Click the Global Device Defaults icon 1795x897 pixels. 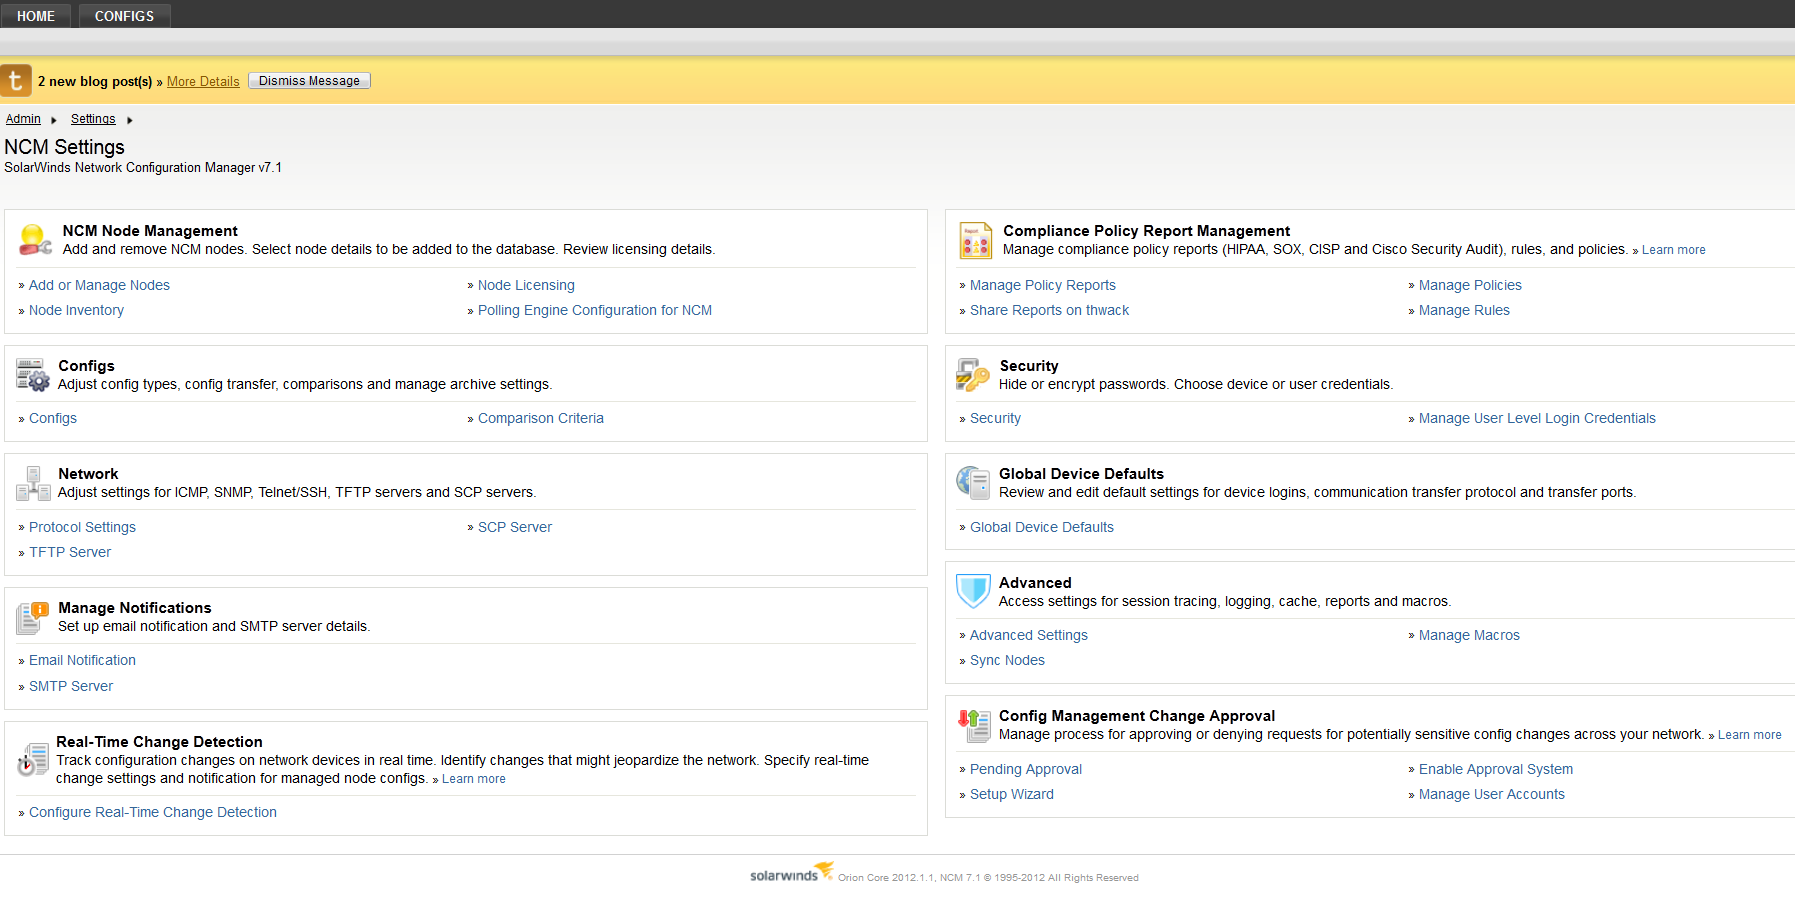[x=973, y=483]
